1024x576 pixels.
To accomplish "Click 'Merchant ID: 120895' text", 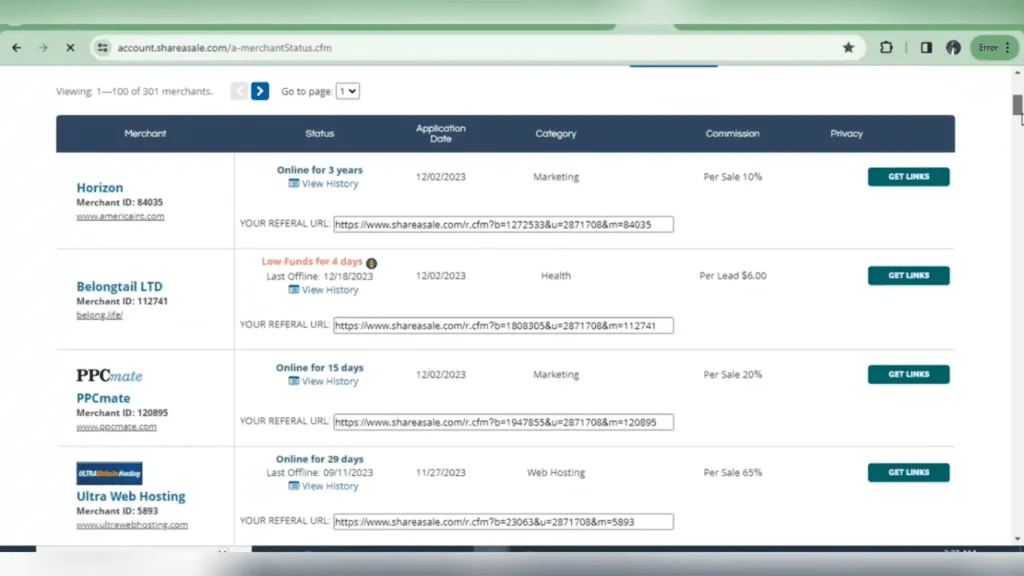I will tap(122, 413).
